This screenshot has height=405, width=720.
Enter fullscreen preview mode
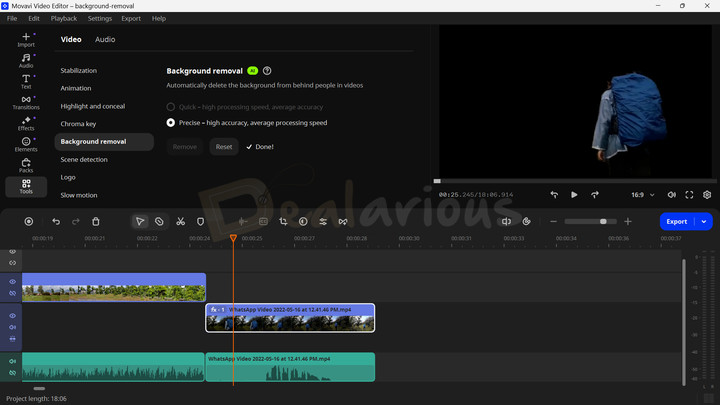tap(689, 195)
